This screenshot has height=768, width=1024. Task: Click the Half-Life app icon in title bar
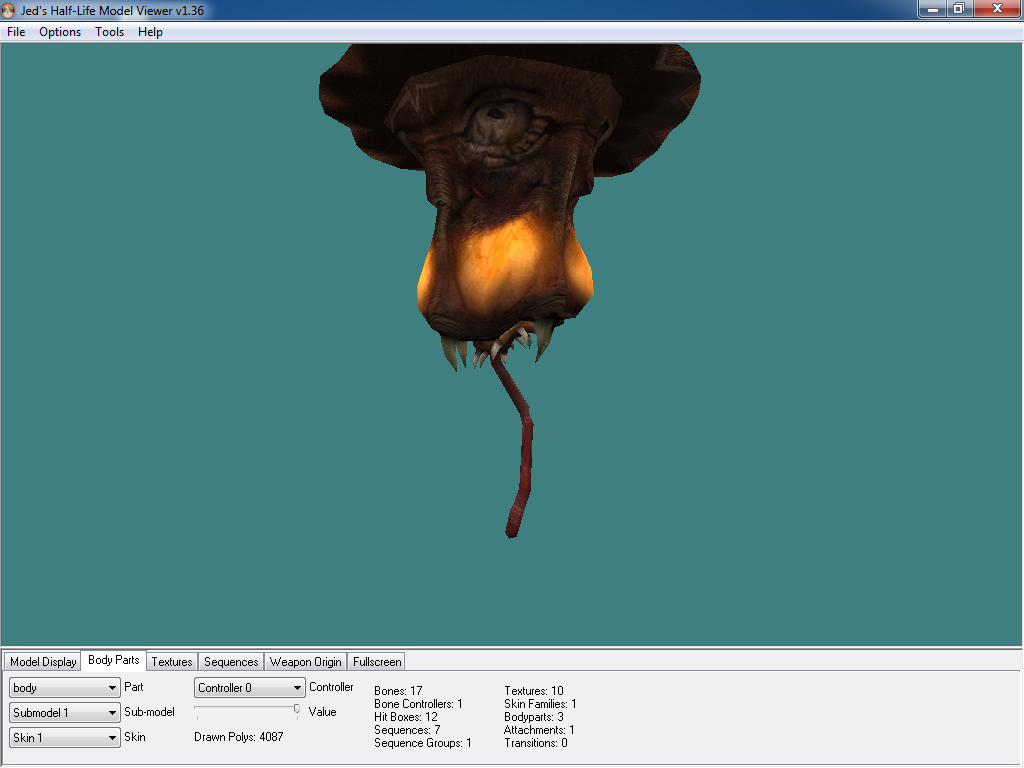pyautogui.click(x=8, y=10)
